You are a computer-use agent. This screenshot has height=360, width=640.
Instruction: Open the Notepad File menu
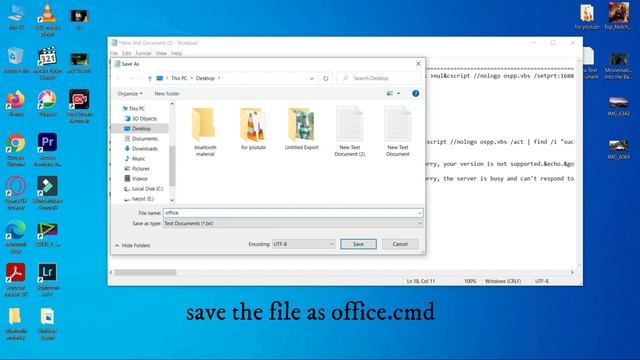[x=114, y=53]
